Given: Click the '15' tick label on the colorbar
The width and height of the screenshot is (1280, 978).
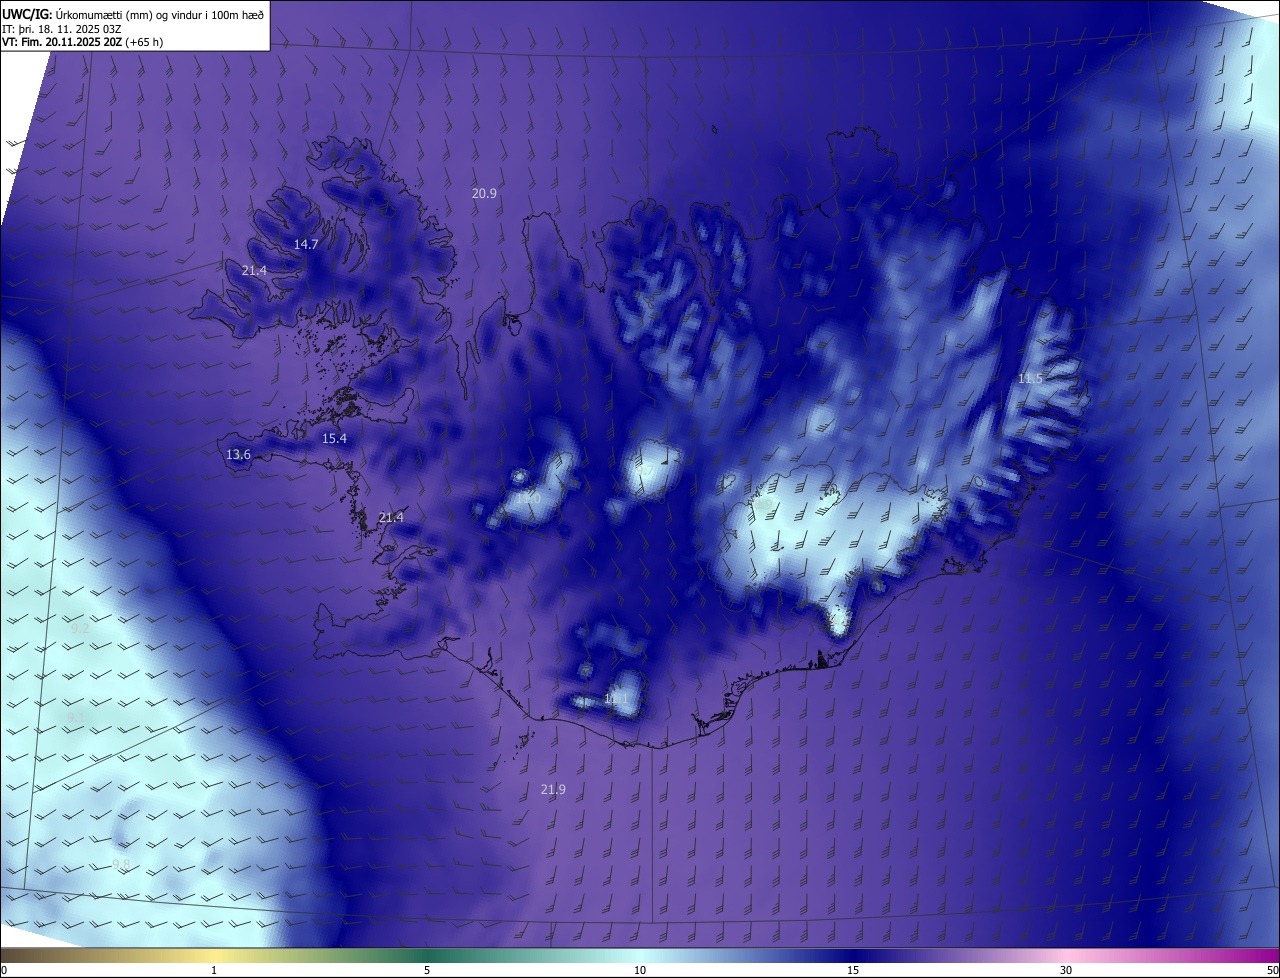Looking at the screenshot, I should pos(853,970).
